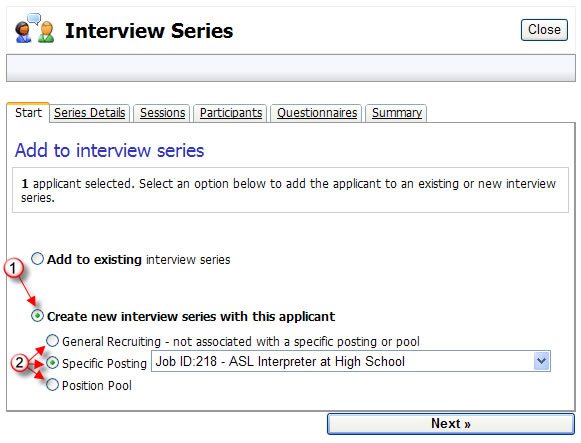Open the Job ID:218 ASL Interpreter combo box
The image size is (581, 443).
tap(351, 361)
